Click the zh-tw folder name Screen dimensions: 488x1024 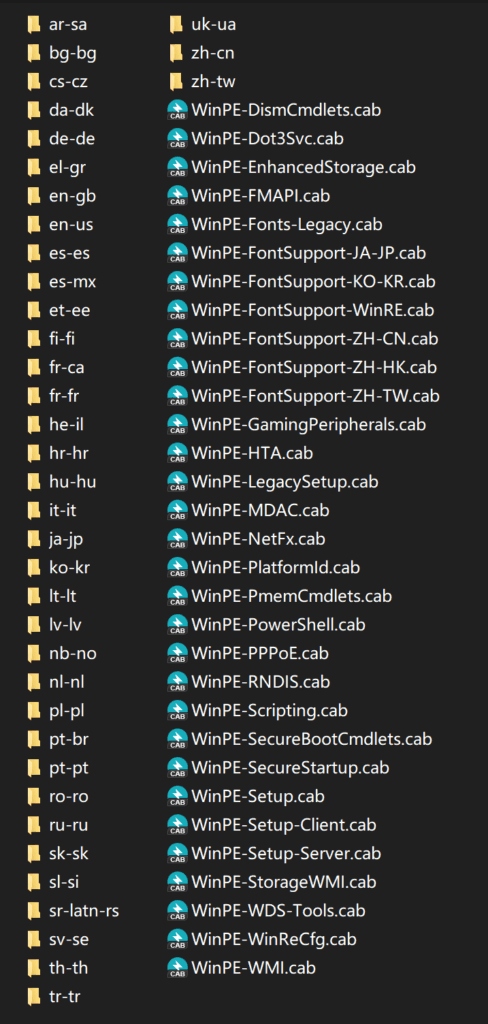[x=214, y=82]
